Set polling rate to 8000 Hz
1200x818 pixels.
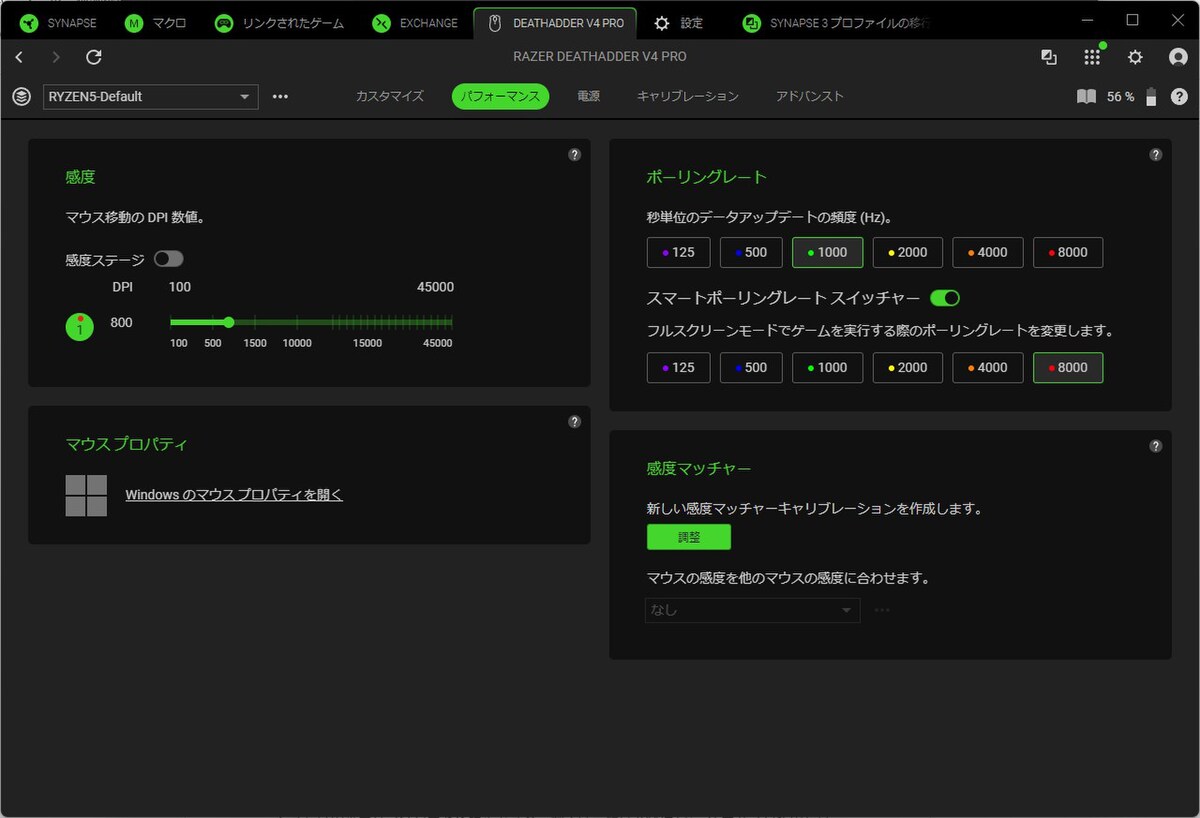point(1068,252)
